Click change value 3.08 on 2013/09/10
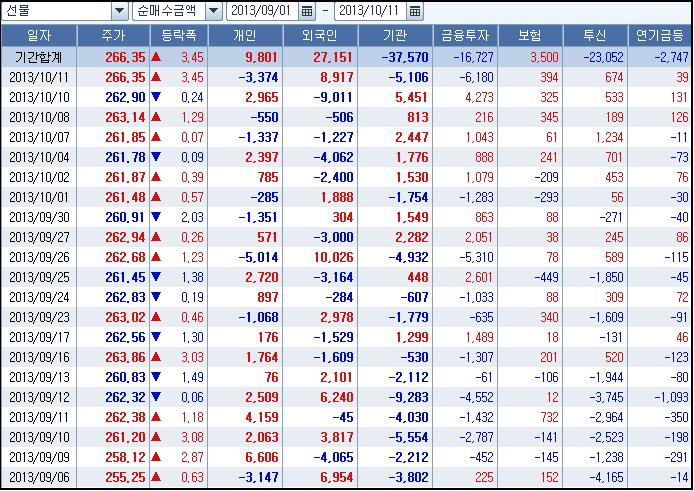 click(192, 437)
